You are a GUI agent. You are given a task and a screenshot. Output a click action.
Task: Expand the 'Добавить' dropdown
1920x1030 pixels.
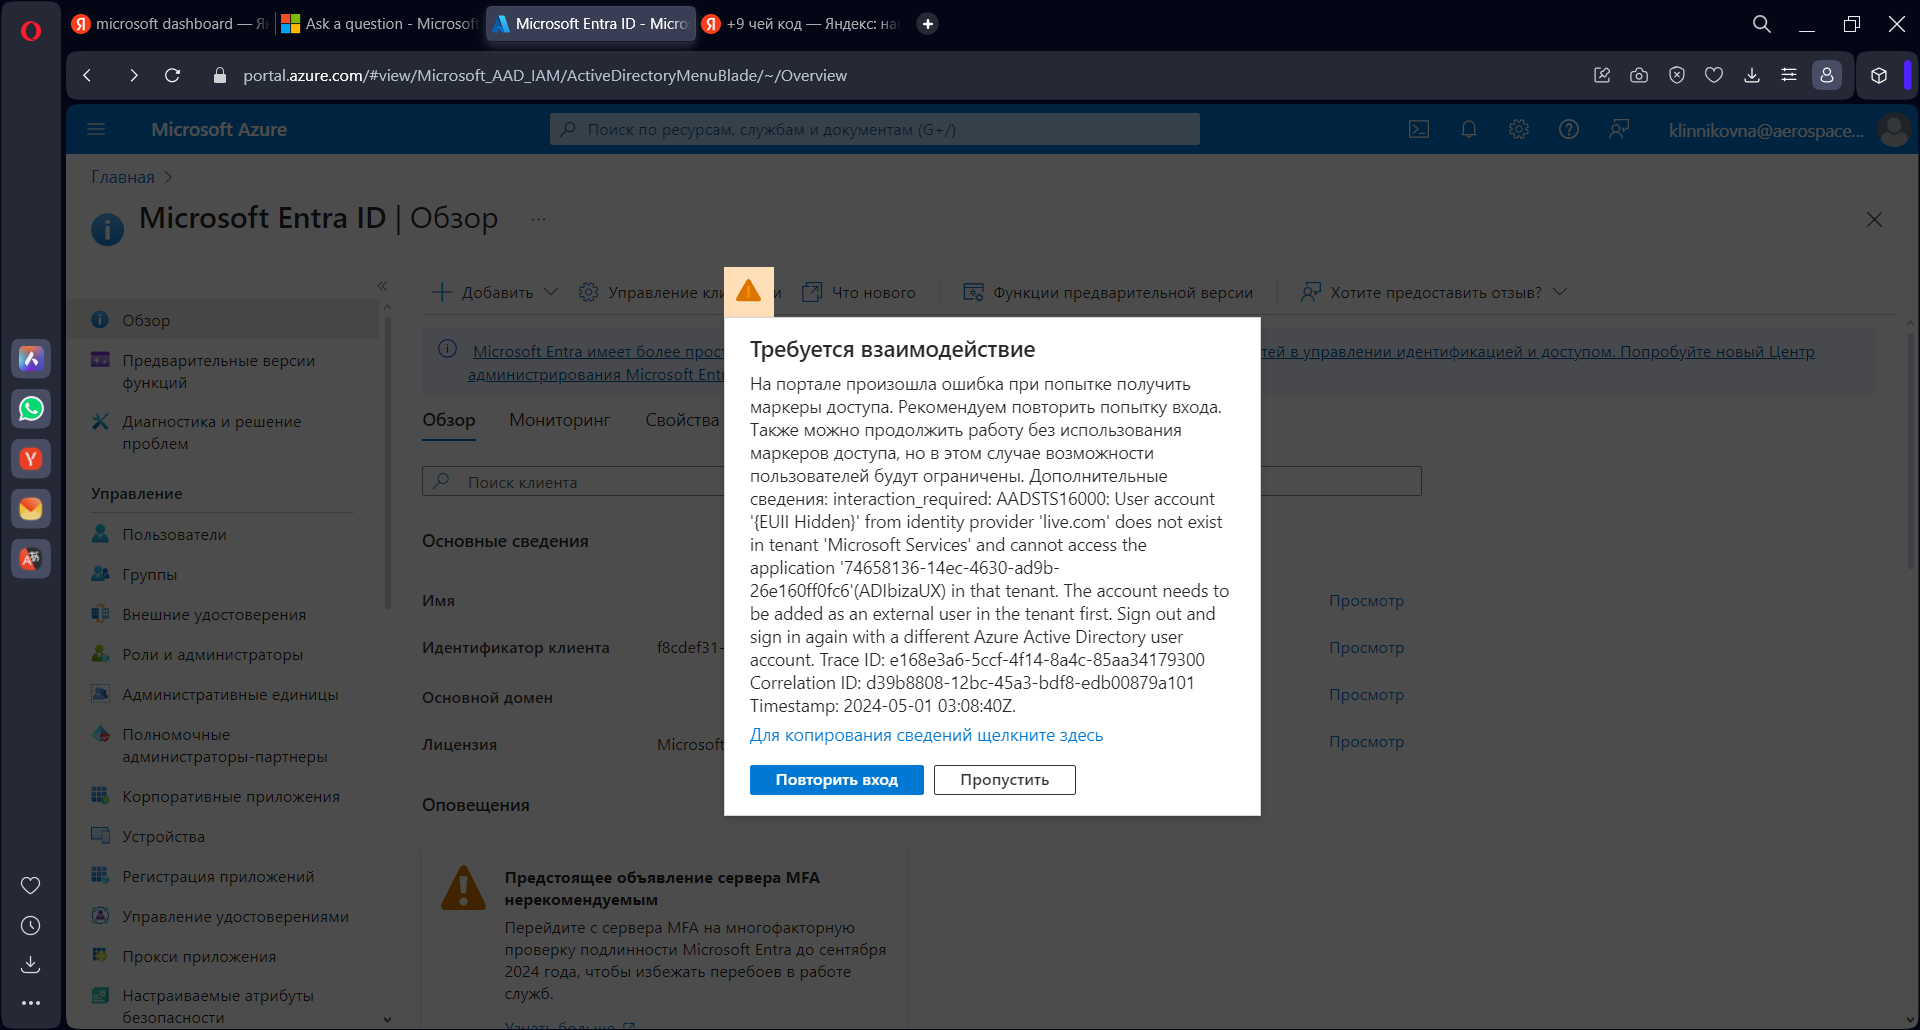pyautogui.click(x=495, y=292)
